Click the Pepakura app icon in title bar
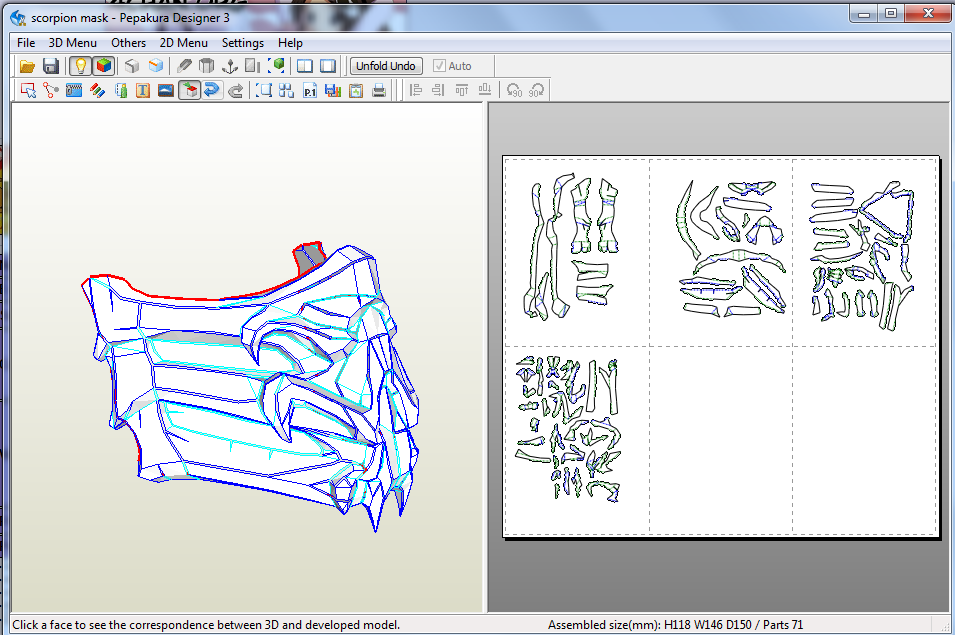 click(18, 18)
